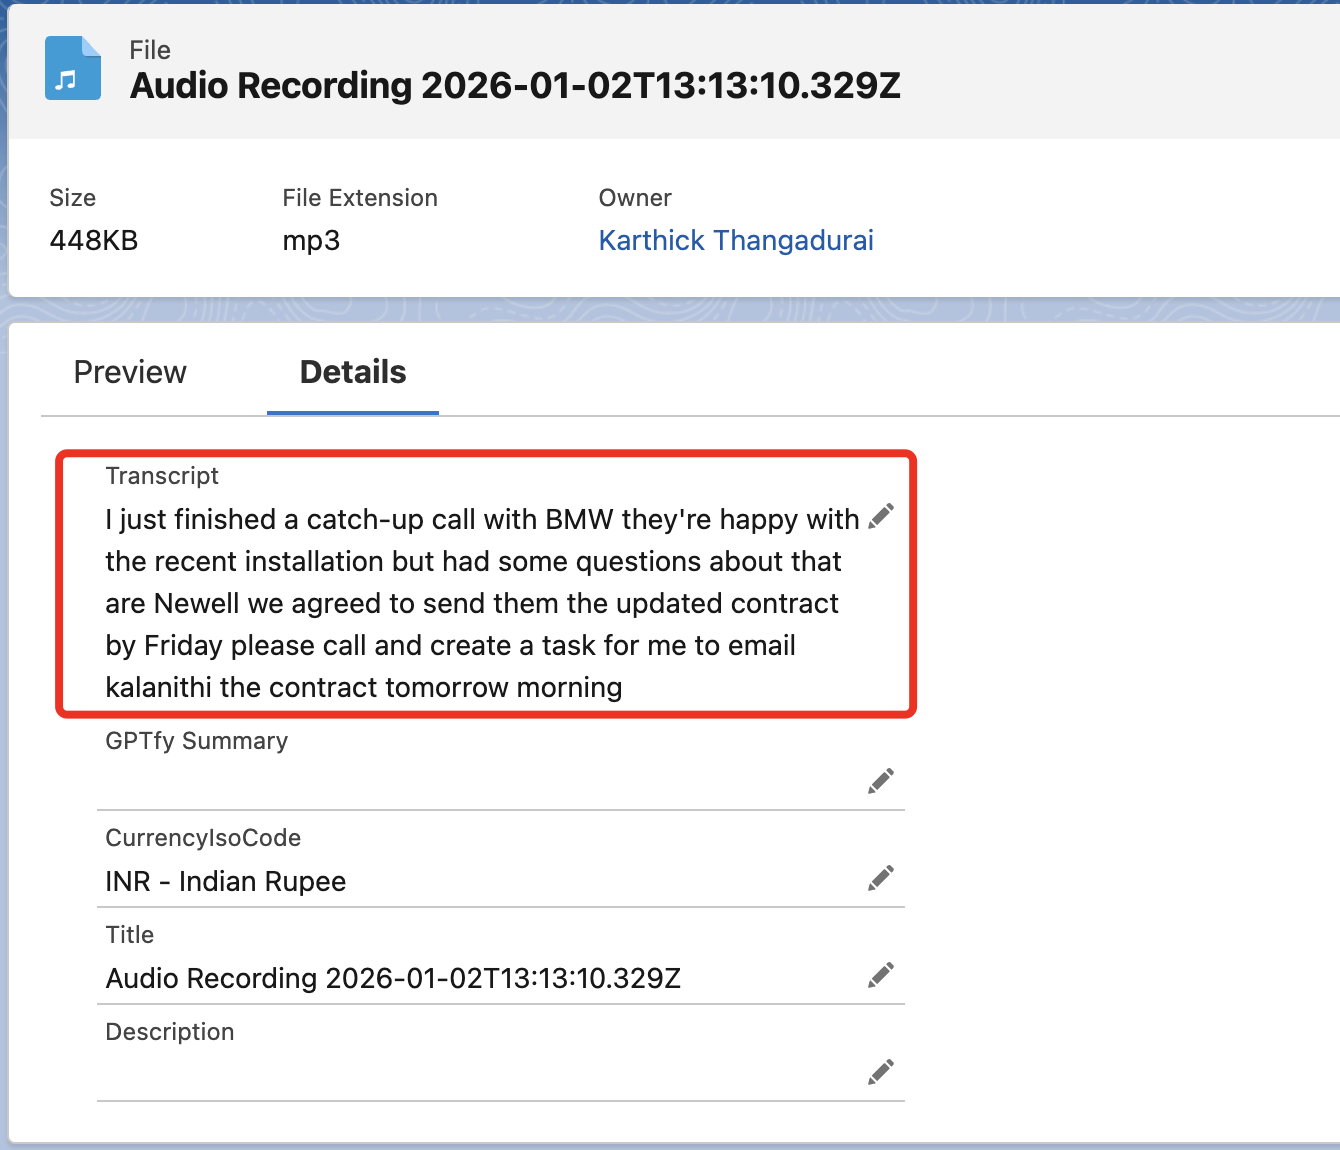Click the Title field edit pencil
Image resolution: width=1340 pixels, height=1150 pixels.
pyautogui.click(x=881, y=975)
